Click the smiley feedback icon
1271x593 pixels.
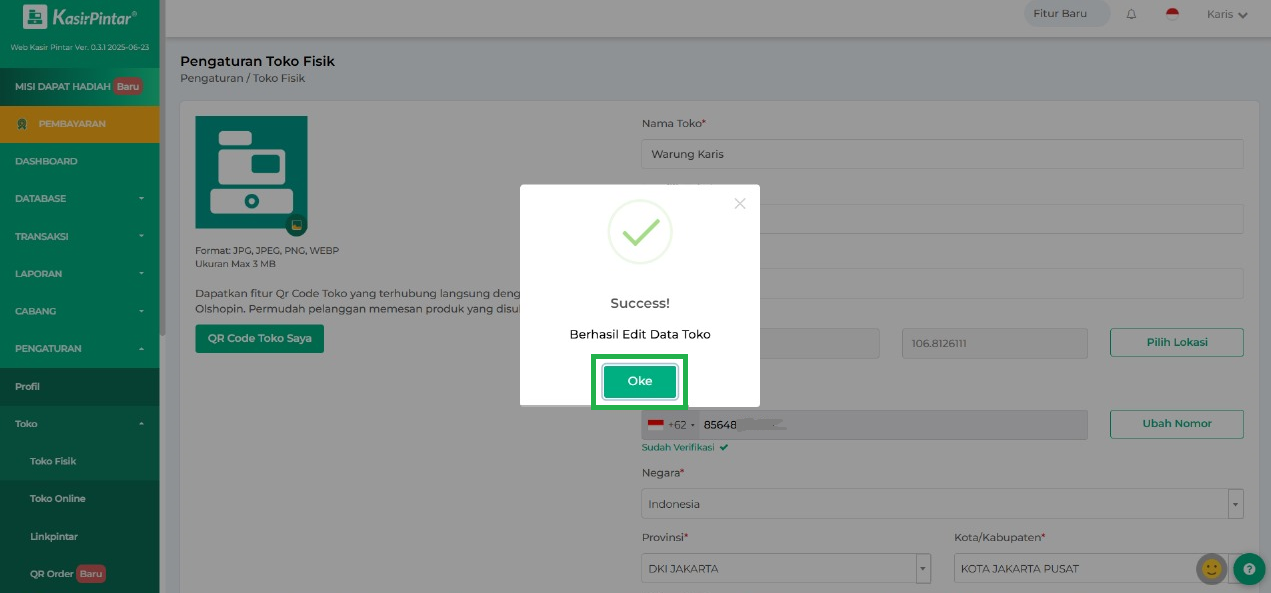[x=1212, y=569]
